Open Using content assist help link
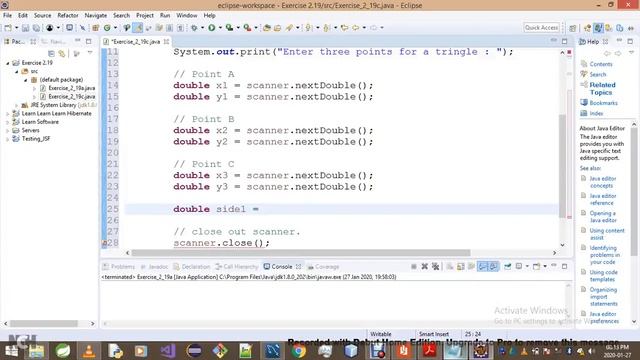640x360 pixels. [x=607, y=234]
